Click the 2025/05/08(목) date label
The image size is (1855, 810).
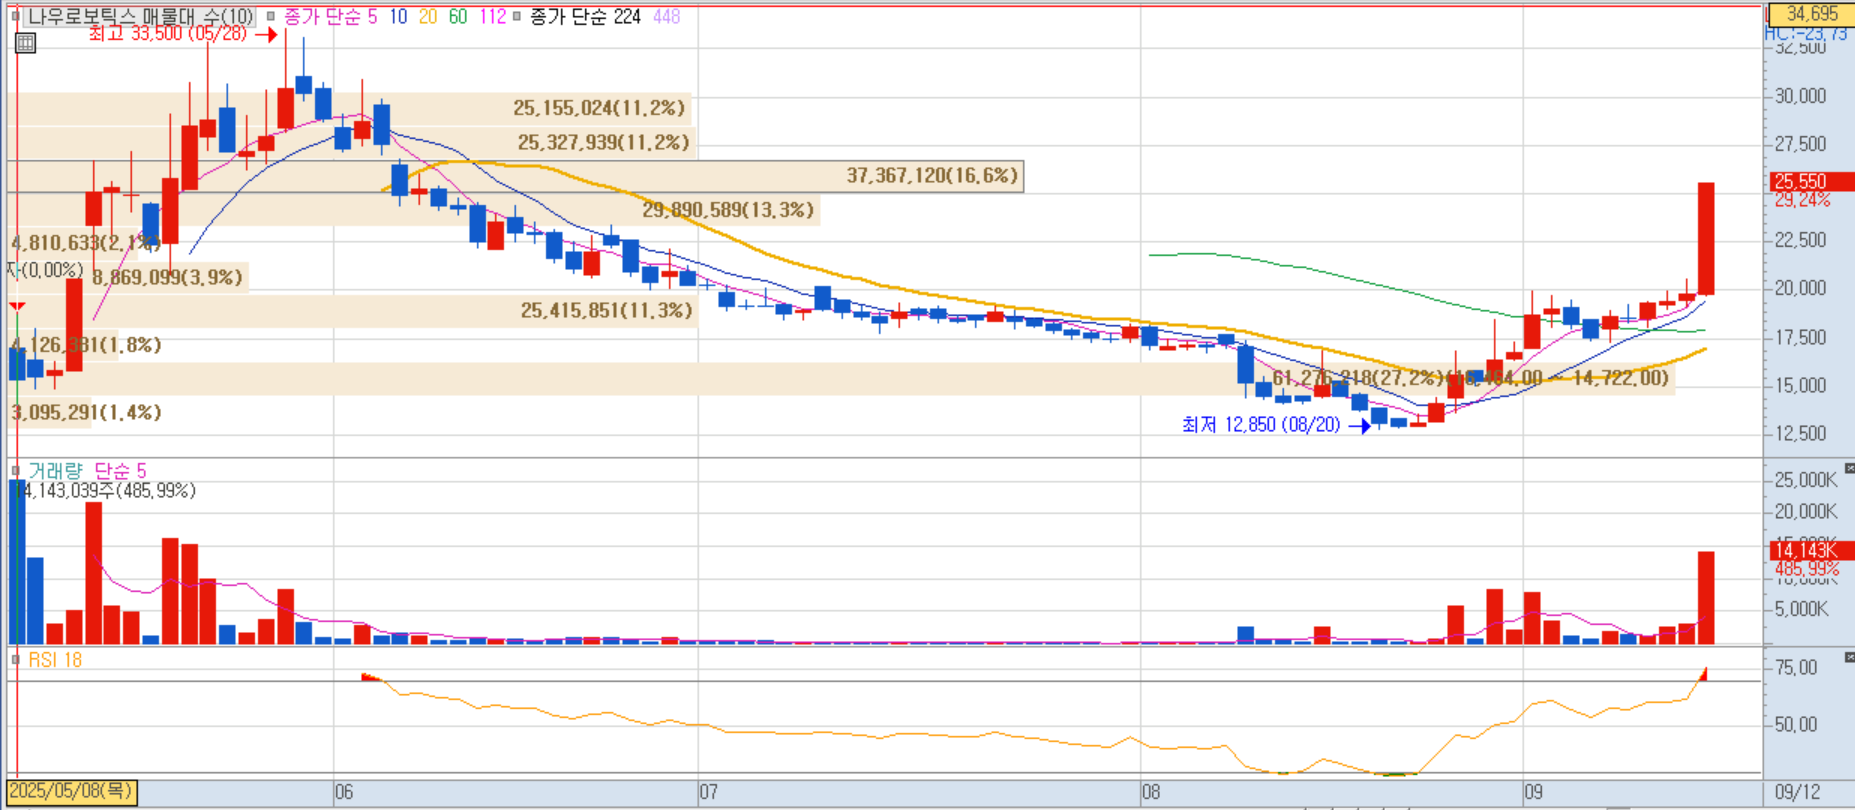click(x=71, y=792)
